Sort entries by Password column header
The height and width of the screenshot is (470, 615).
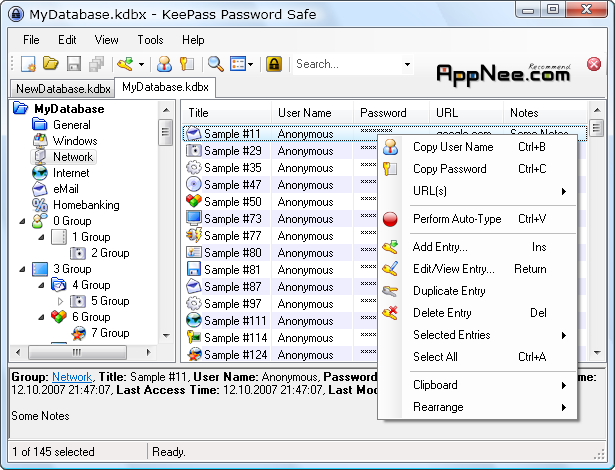point(391,113)
